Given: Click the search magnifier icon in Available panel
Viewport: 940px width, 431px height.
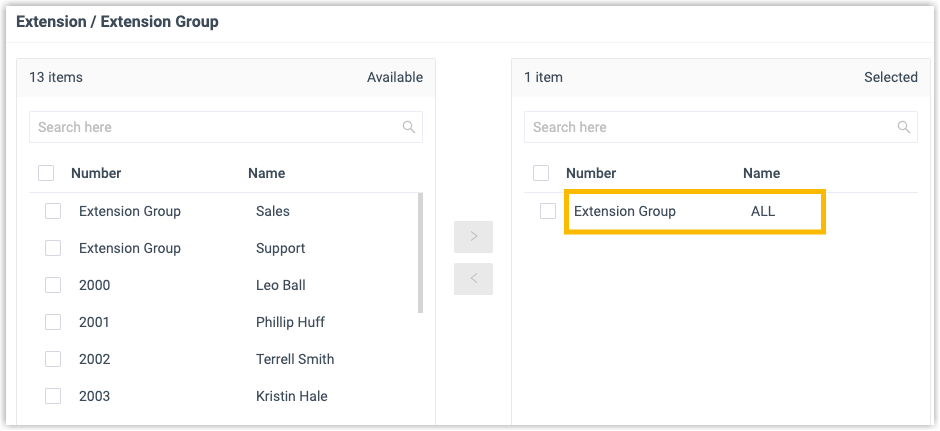Looking at the screenshot, I should (409, 127).
